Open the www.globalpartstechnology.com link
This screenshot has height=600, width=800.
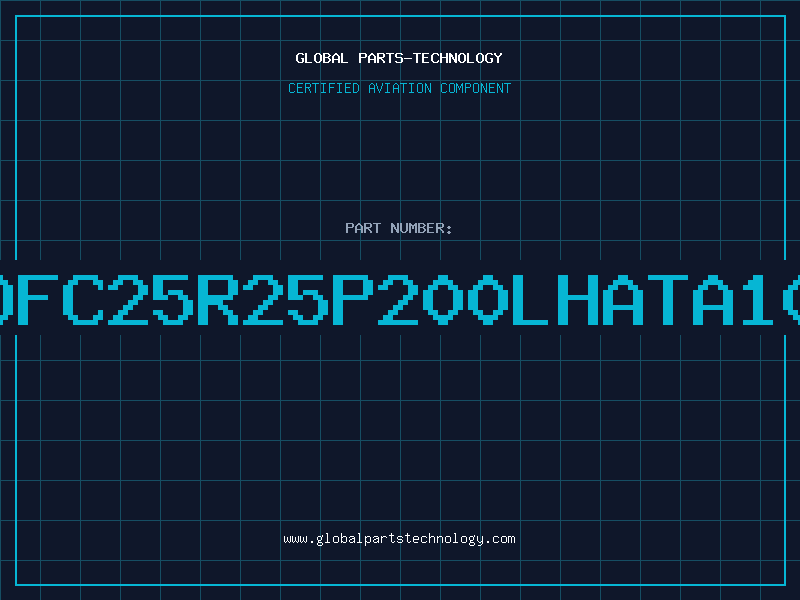[x=399, y=539]
